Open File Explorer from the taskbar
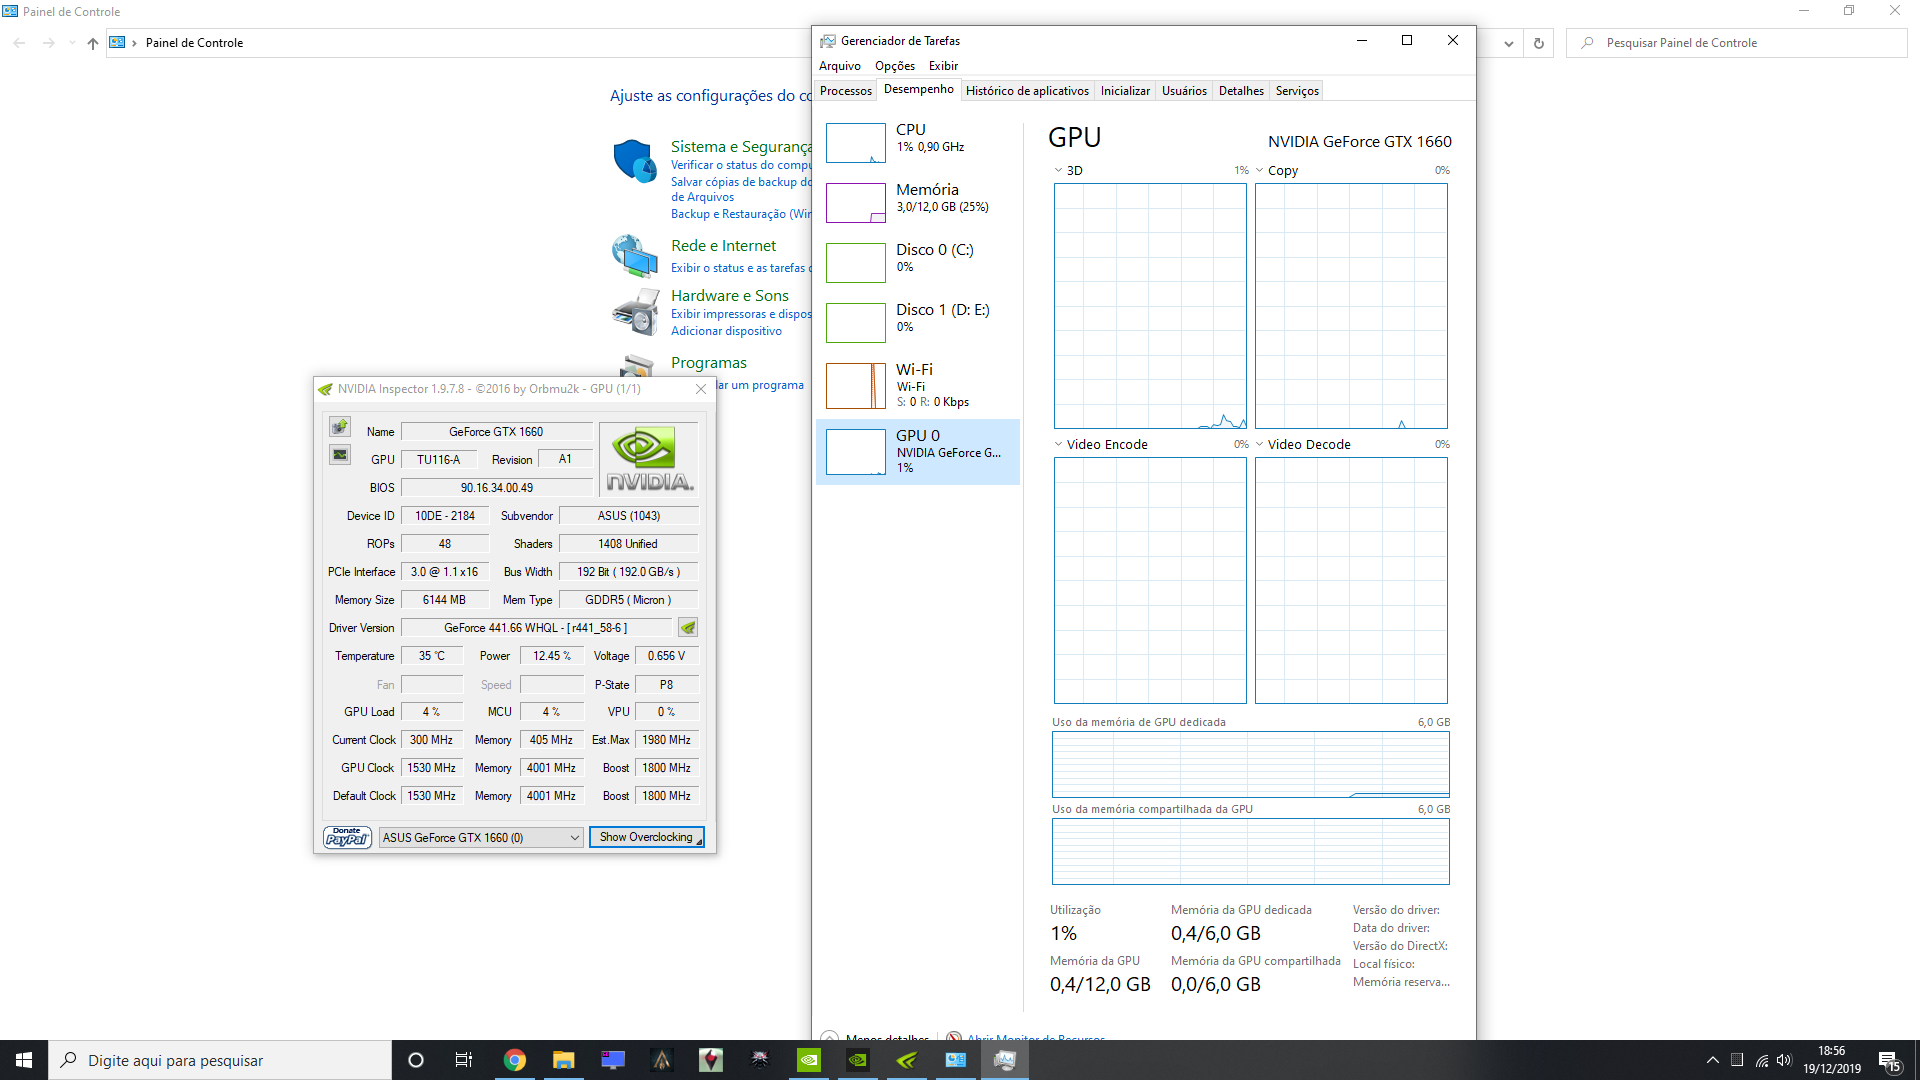Image resolution: width=1920 pixels, height=1080 pixels. (x=564, y=1060)
